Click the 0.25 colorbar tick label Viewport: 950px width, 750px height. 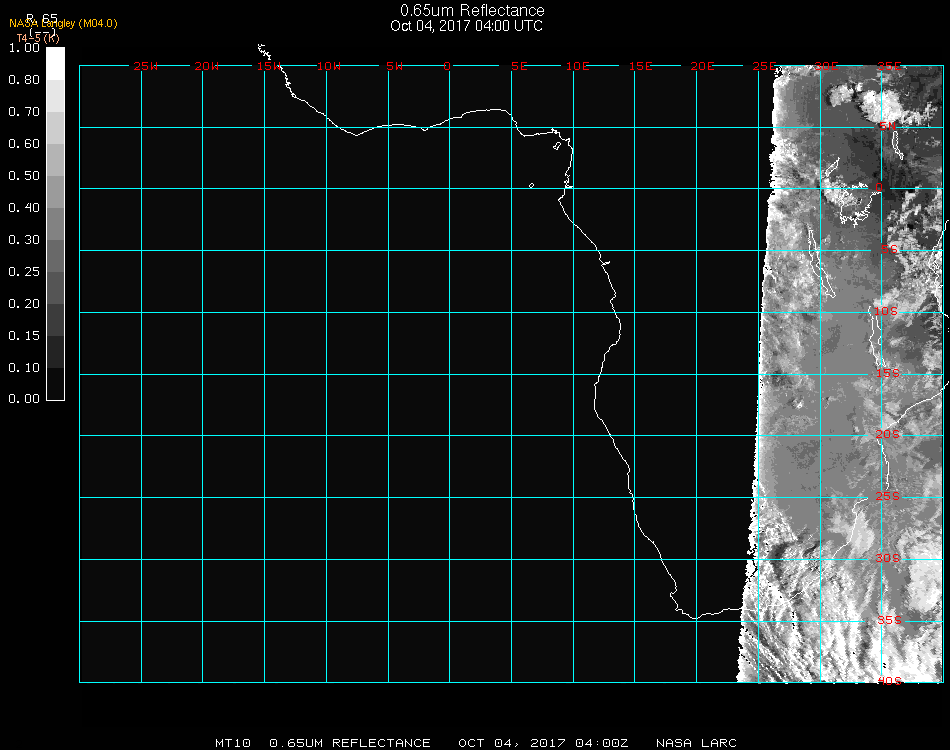pos(24,272)
